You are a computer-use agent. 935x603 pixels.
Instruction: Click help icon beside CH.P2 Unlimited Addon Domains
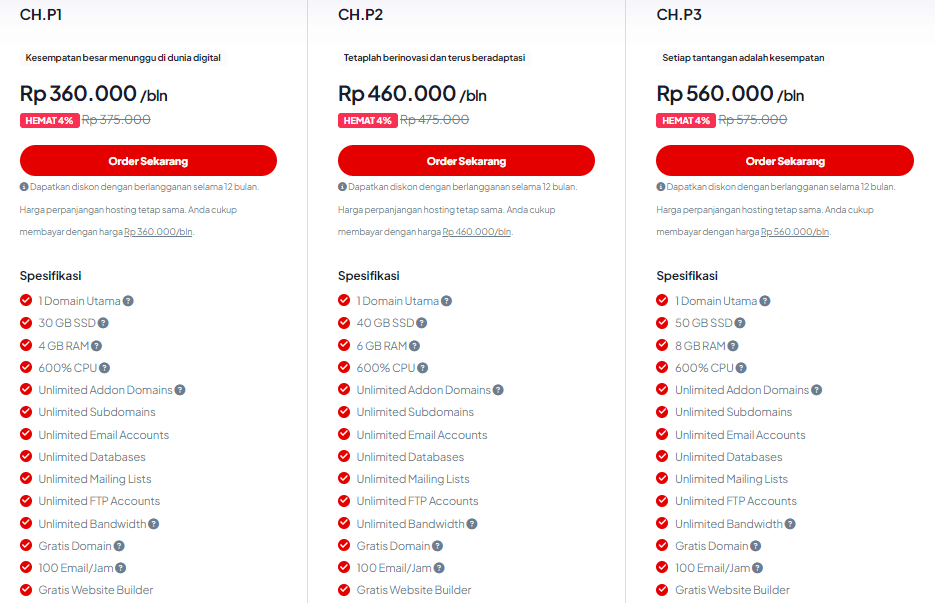click(x=498, y=390)
